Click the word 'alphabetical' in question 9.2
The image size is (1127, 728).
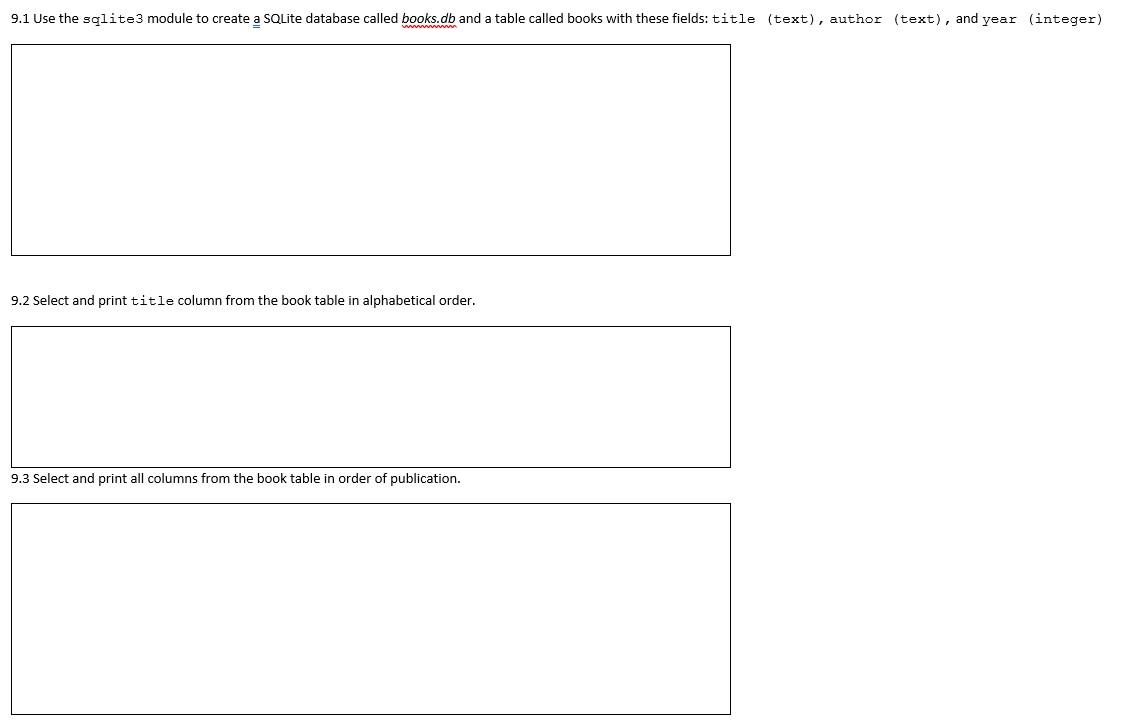point(399,300)
